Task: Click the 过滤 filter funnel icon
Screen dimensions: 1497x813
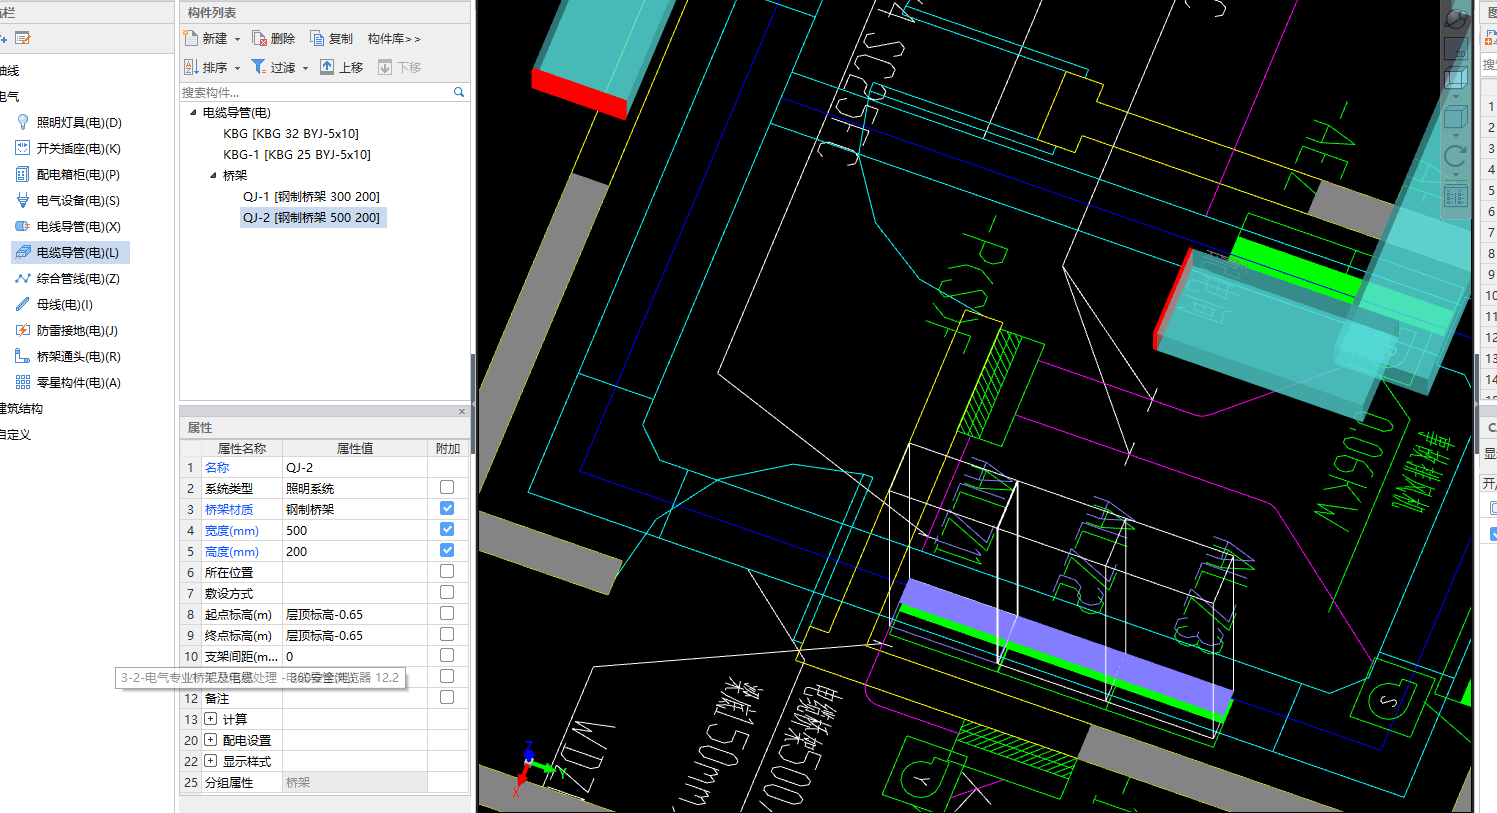Action: tap(258, 67)
